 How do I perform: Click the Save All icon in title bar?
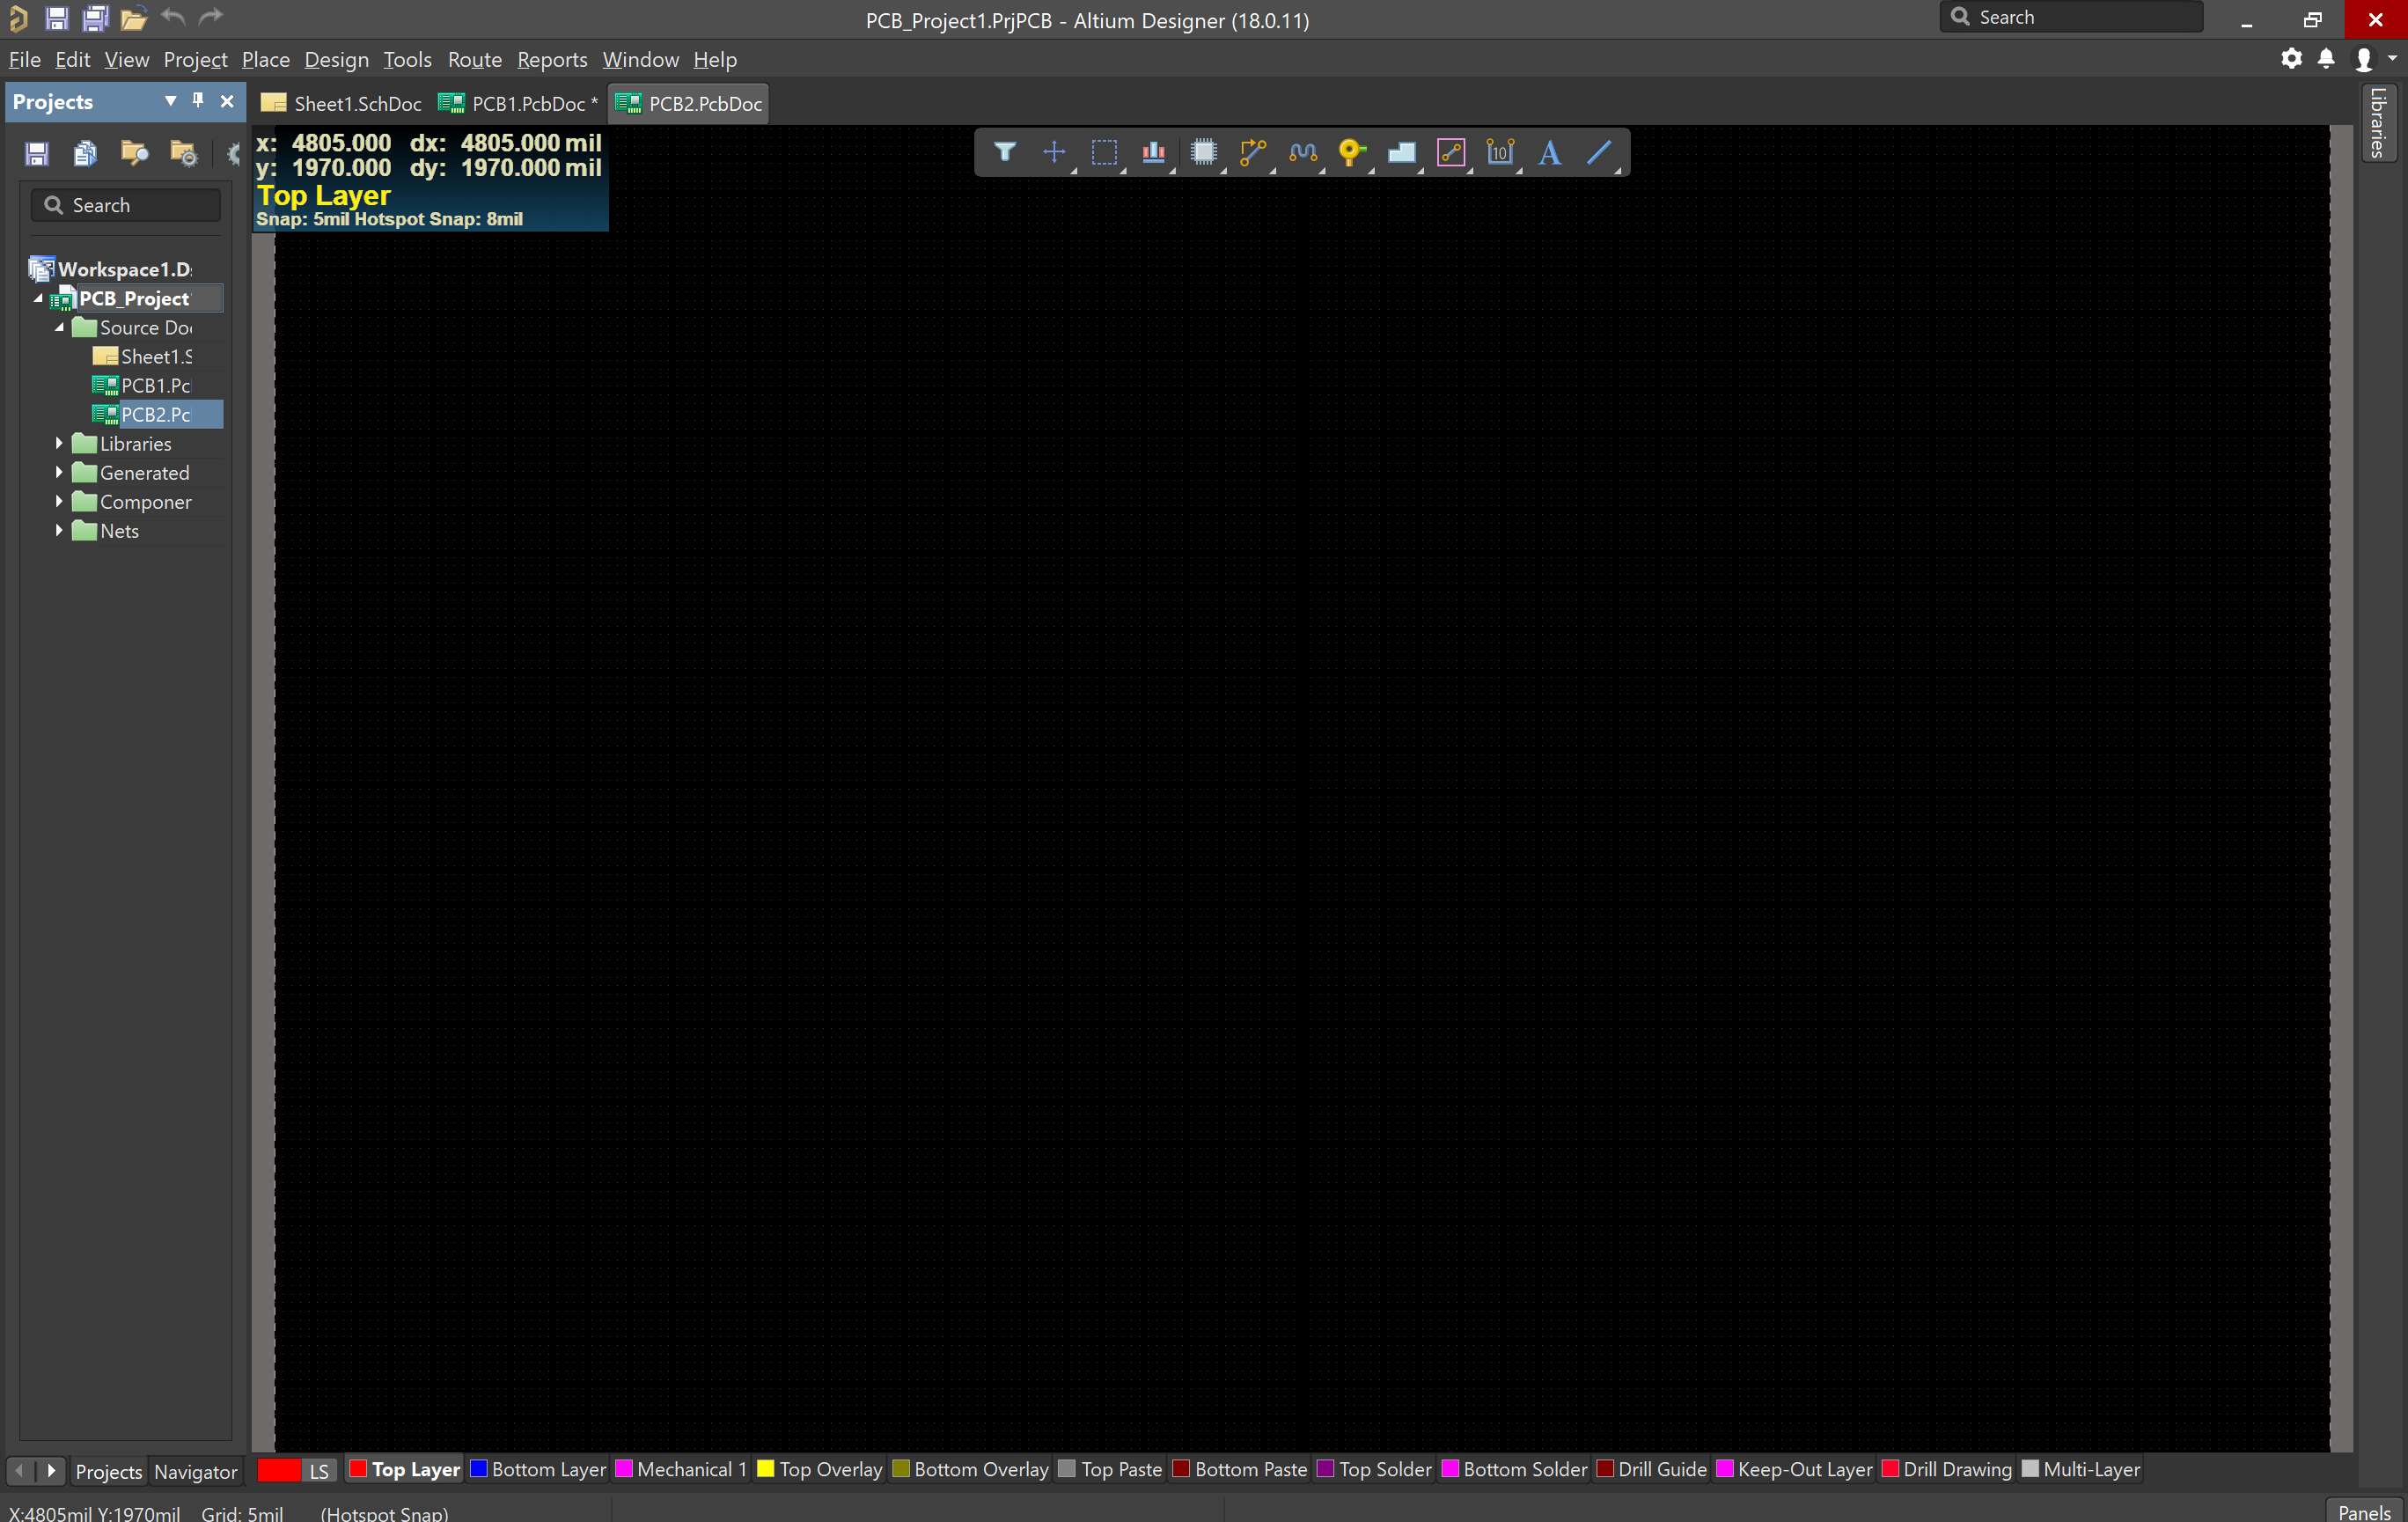click(95, 18)
